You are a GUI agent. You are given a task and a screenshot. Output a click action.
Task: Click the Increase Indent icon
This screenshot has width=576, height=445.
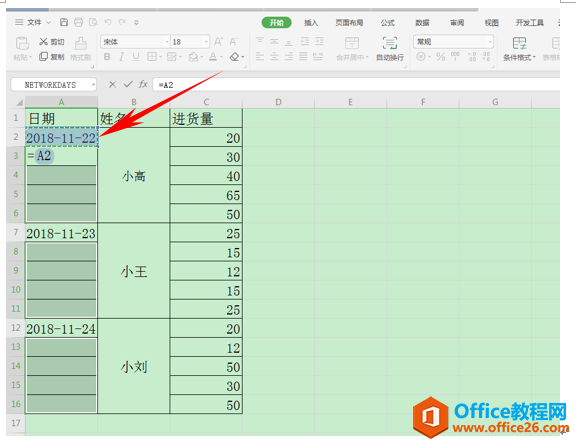(x=320, y=41)
